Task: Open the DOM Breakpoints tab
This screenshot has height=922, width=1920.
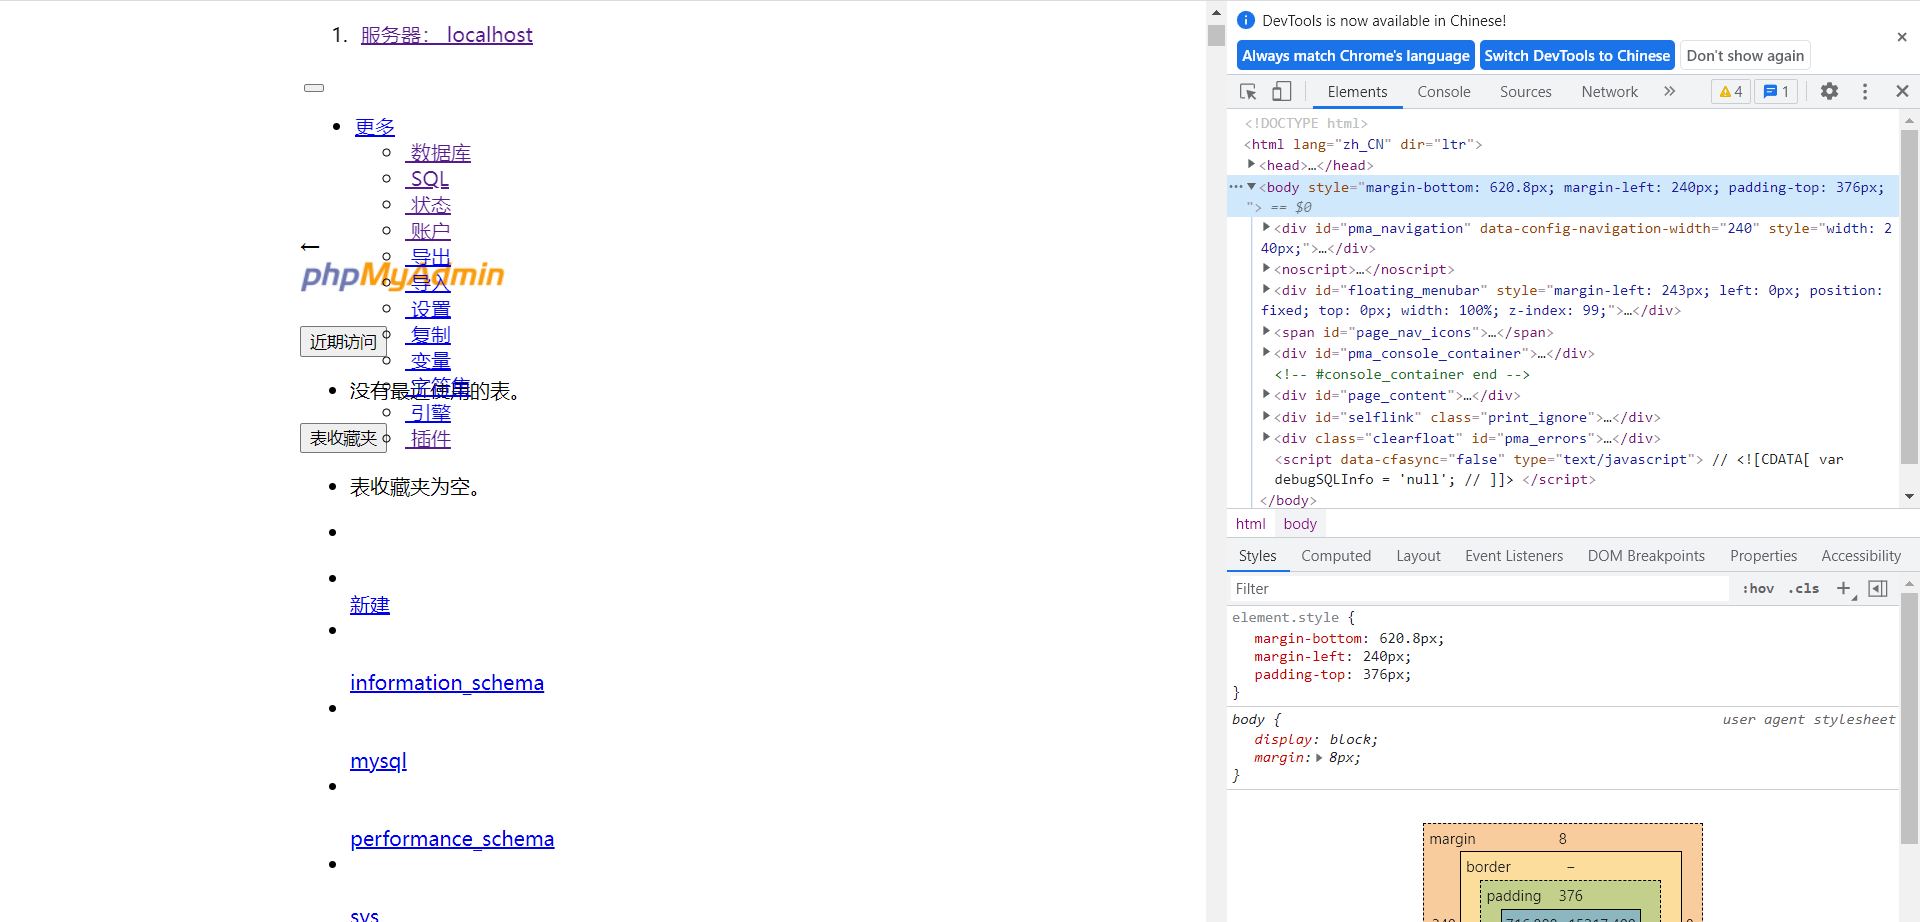Action: click(1646, 556)
